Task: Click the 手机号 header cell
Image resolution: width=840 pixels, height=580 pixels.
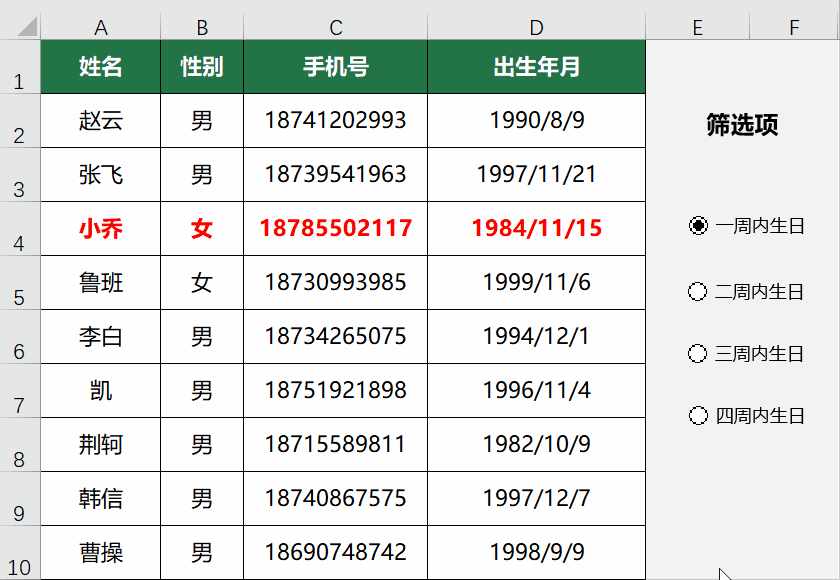Action: (336, 67)
